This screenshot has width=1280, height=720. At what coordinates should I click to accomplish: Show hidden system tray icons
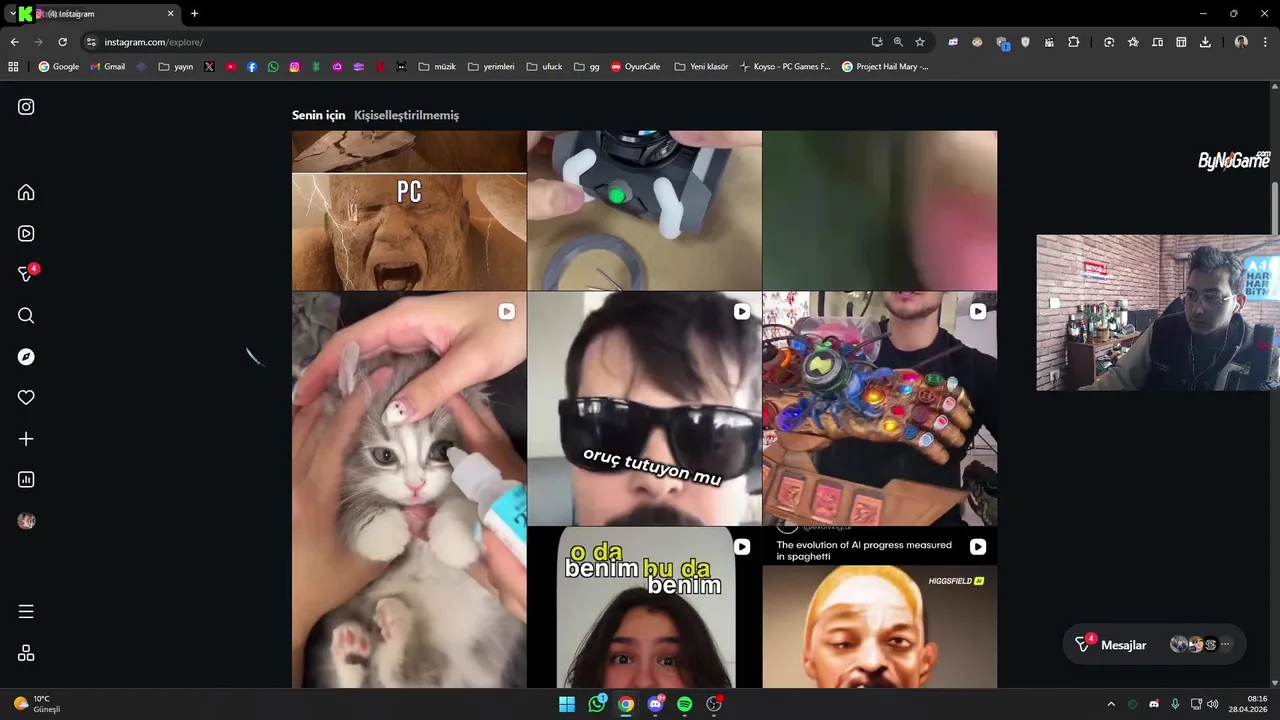pyautogui.click(x=1110, y=704)
